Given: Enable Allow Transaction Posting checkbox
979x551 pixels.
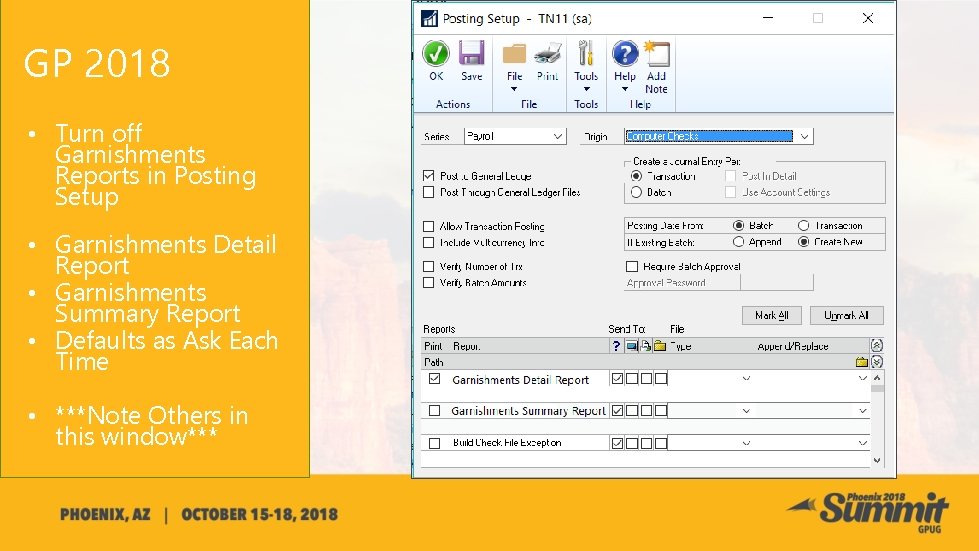Looking at the screenshot, I should coord(428,226).
